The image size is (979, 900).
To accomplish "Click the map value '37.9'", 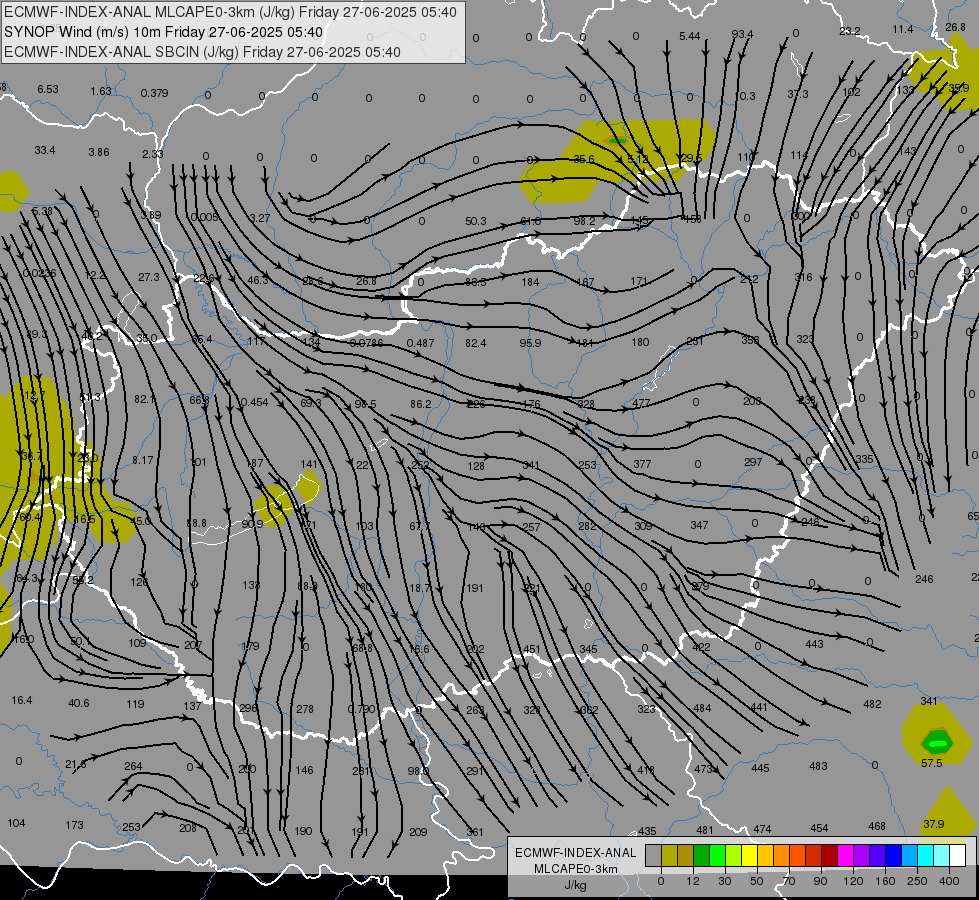I will [933, 824].
